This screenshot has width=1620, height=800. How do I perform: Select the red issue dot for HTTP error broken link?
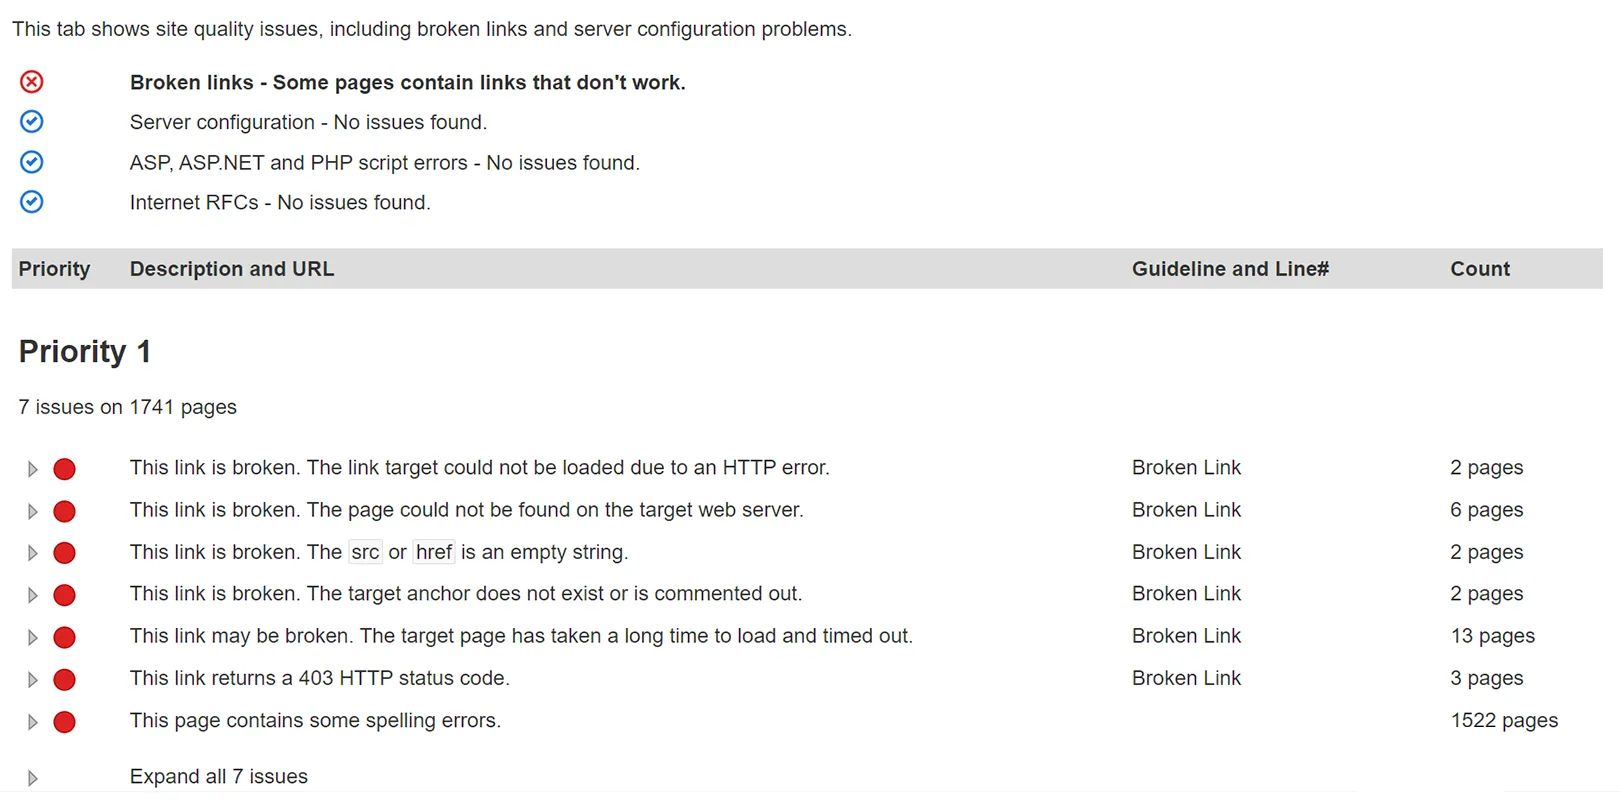click(x=64, y=468)
